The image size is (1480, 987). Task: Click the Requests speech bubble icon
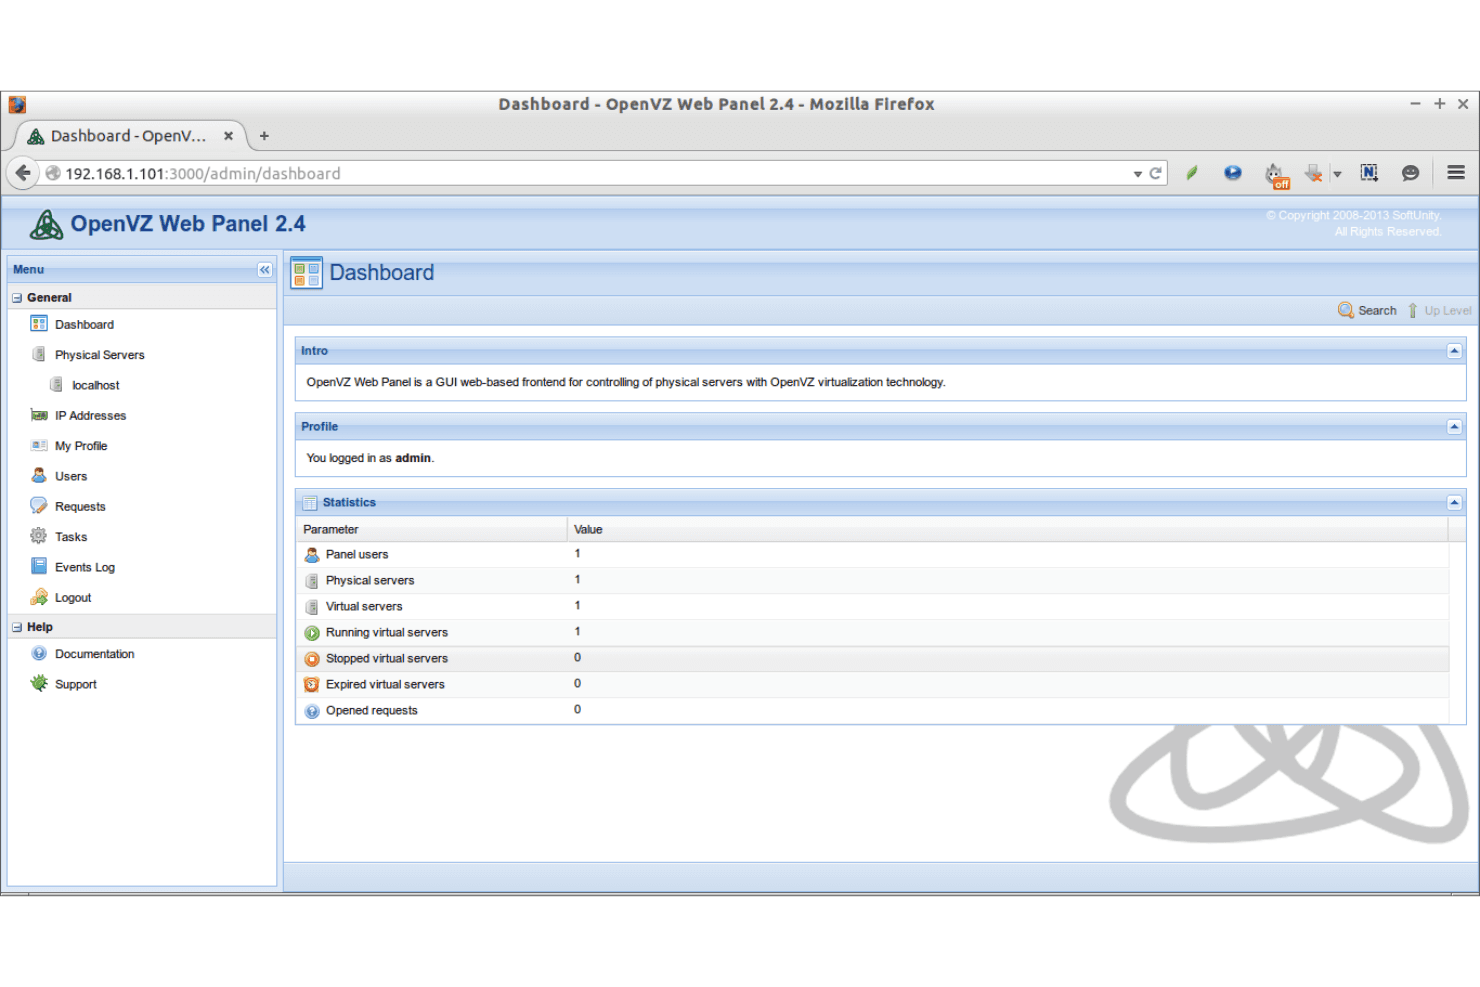point(39,506)
